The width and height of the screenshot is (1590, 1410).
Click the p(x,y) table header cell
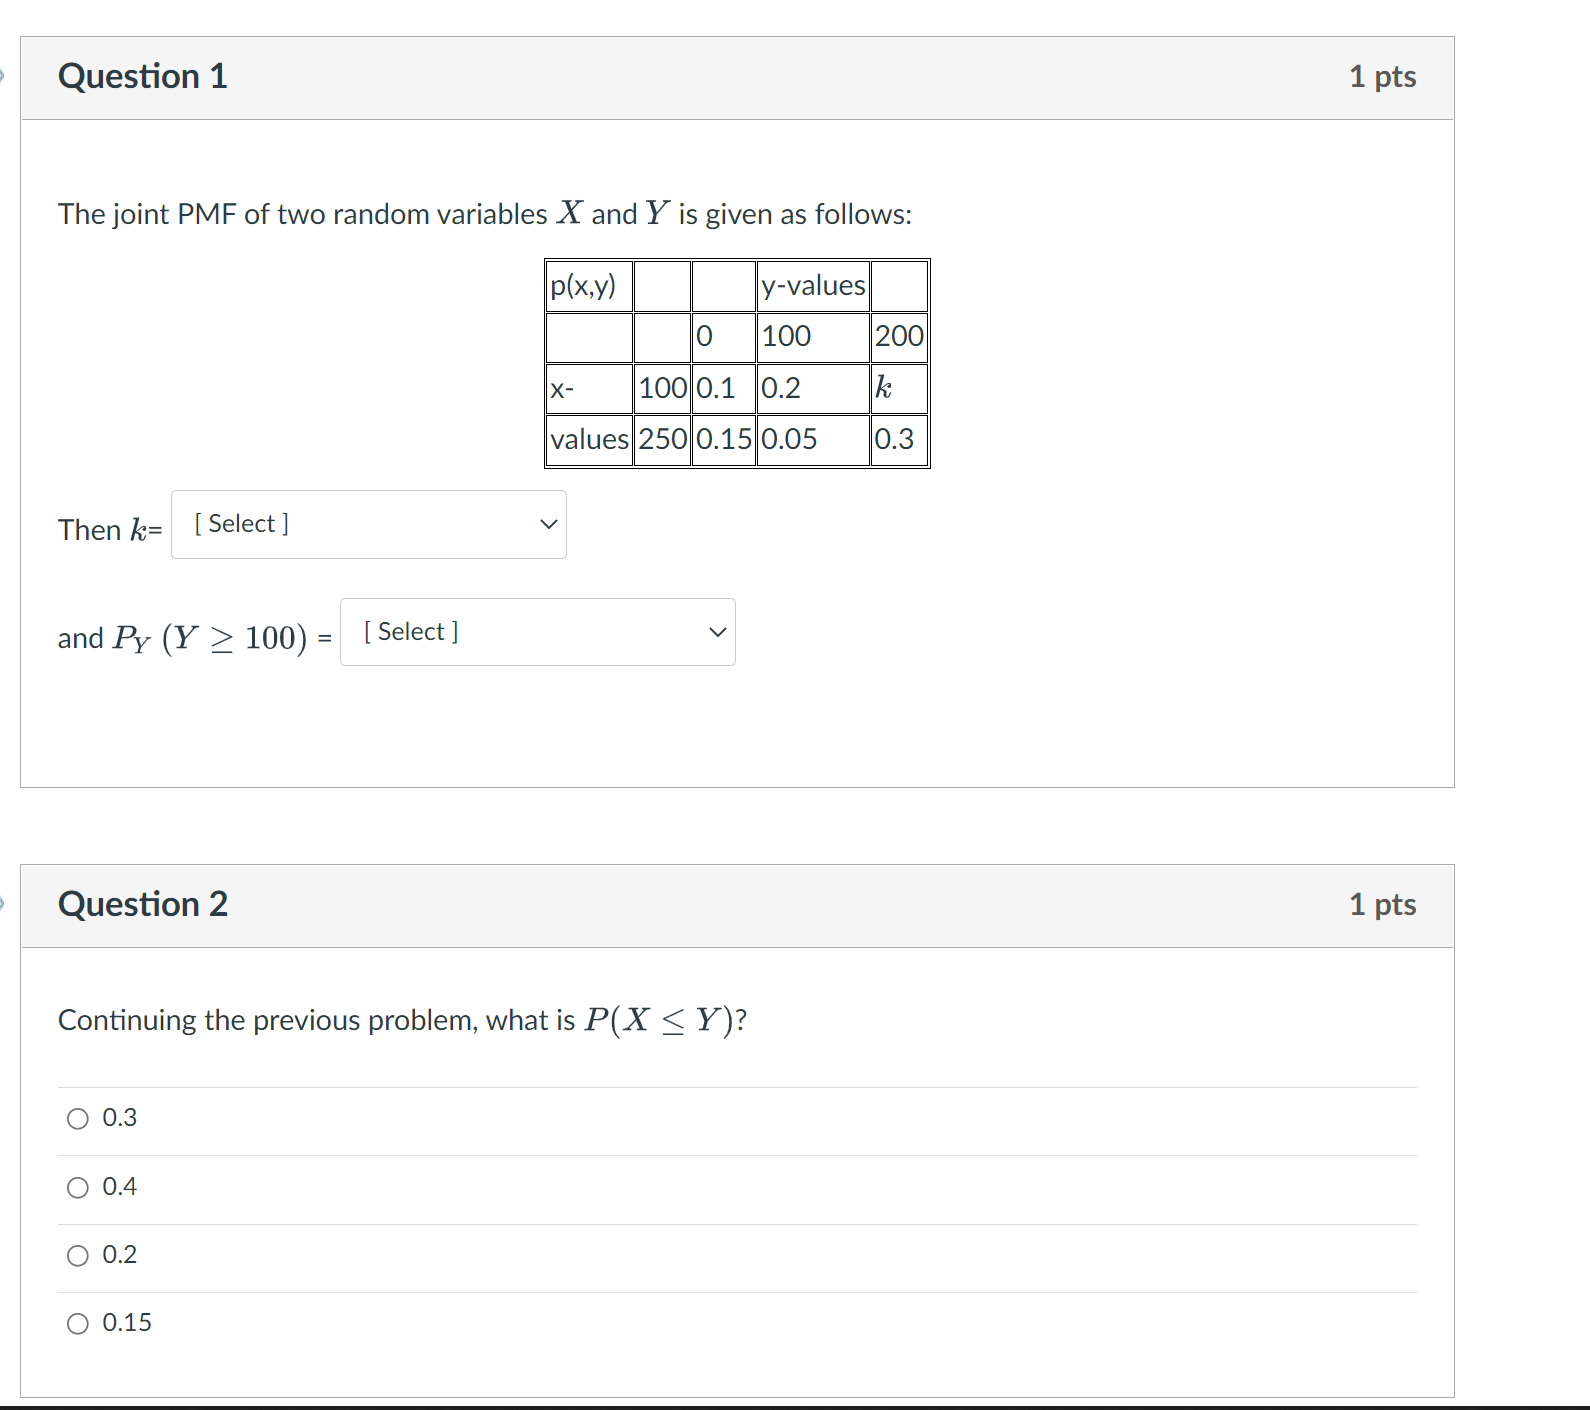(x=586, y=285)
